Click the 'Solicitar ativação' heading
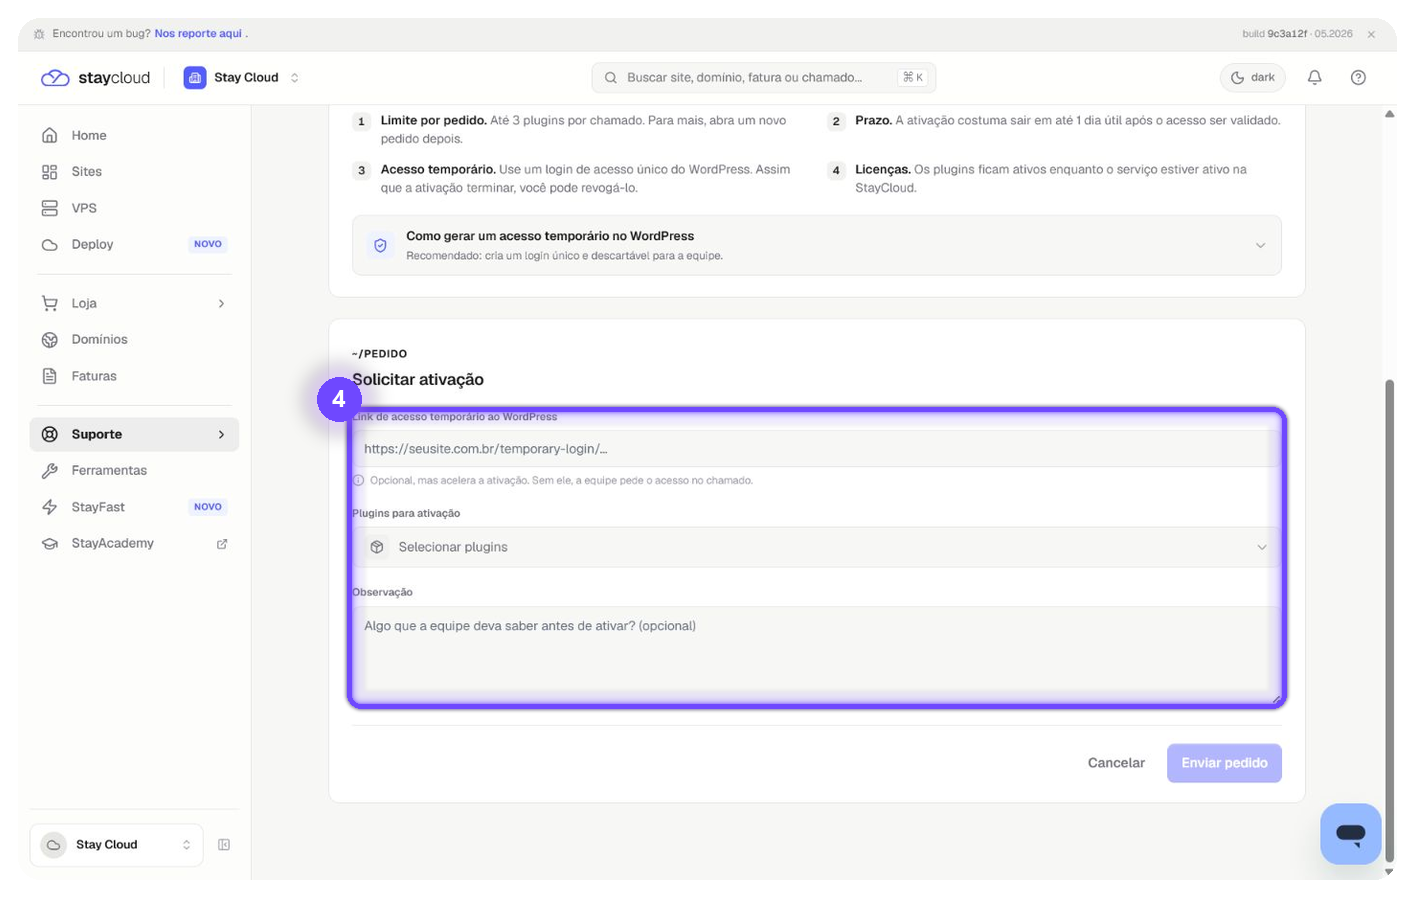 pos(418,380)
